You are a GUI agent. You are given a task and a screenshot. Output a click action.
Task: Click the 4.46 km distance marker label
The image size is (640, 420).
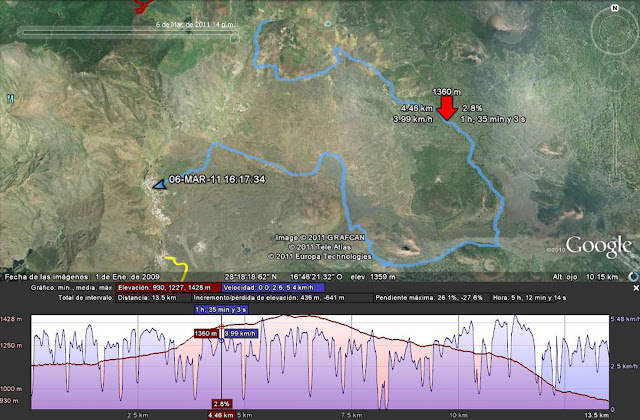pyautogui.click(x=221, y=416)
